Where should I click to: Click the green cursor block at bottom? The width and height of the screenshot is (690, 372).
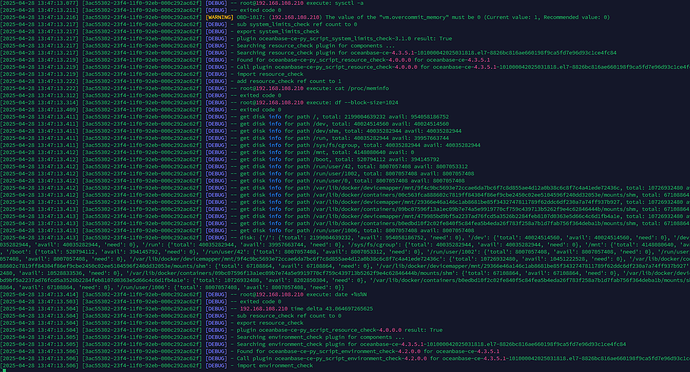pyautogui.click(x=4, y=370)
